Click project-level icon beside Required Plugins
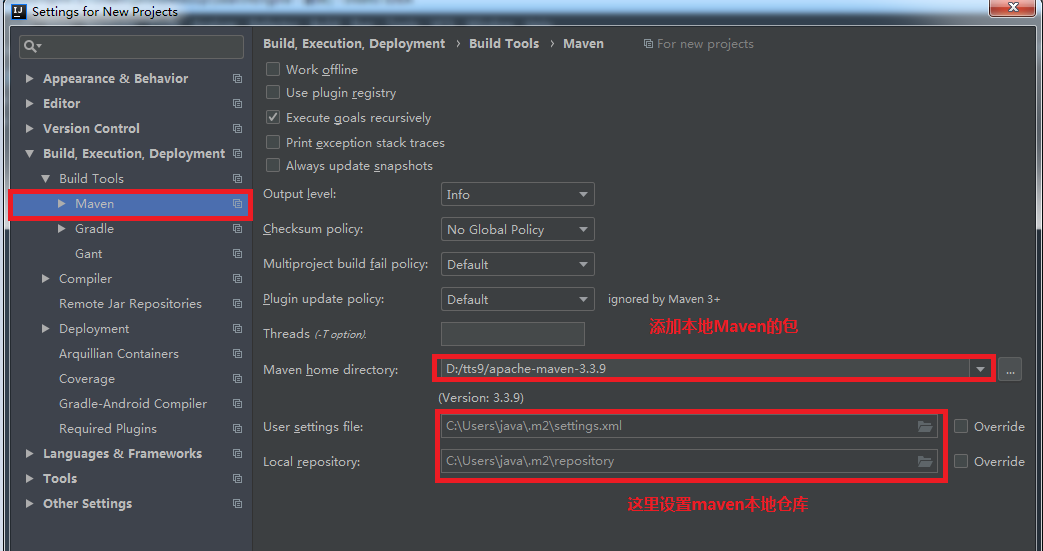This screenshot has height=551, width=1043. coord(237,429)
